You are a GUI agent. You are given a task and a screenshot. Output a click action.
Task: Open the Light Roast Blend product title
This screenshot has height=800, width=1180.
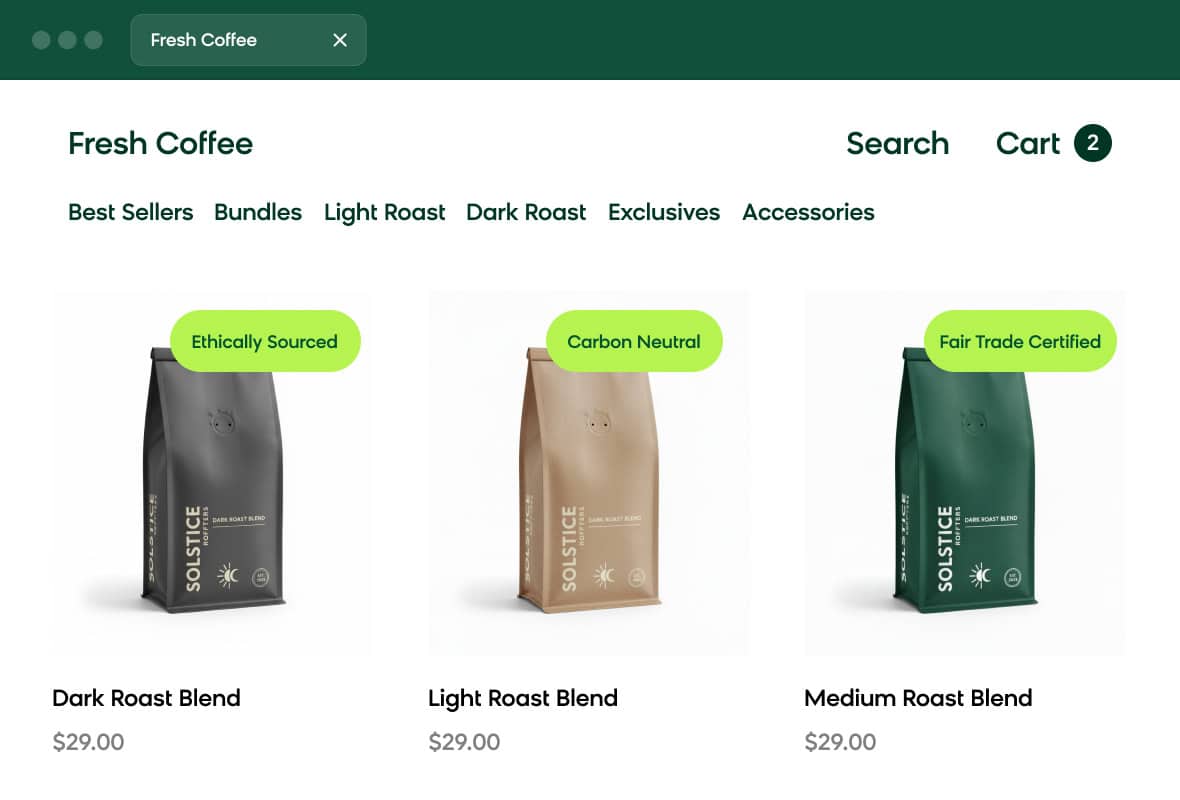tap(523, 698)
